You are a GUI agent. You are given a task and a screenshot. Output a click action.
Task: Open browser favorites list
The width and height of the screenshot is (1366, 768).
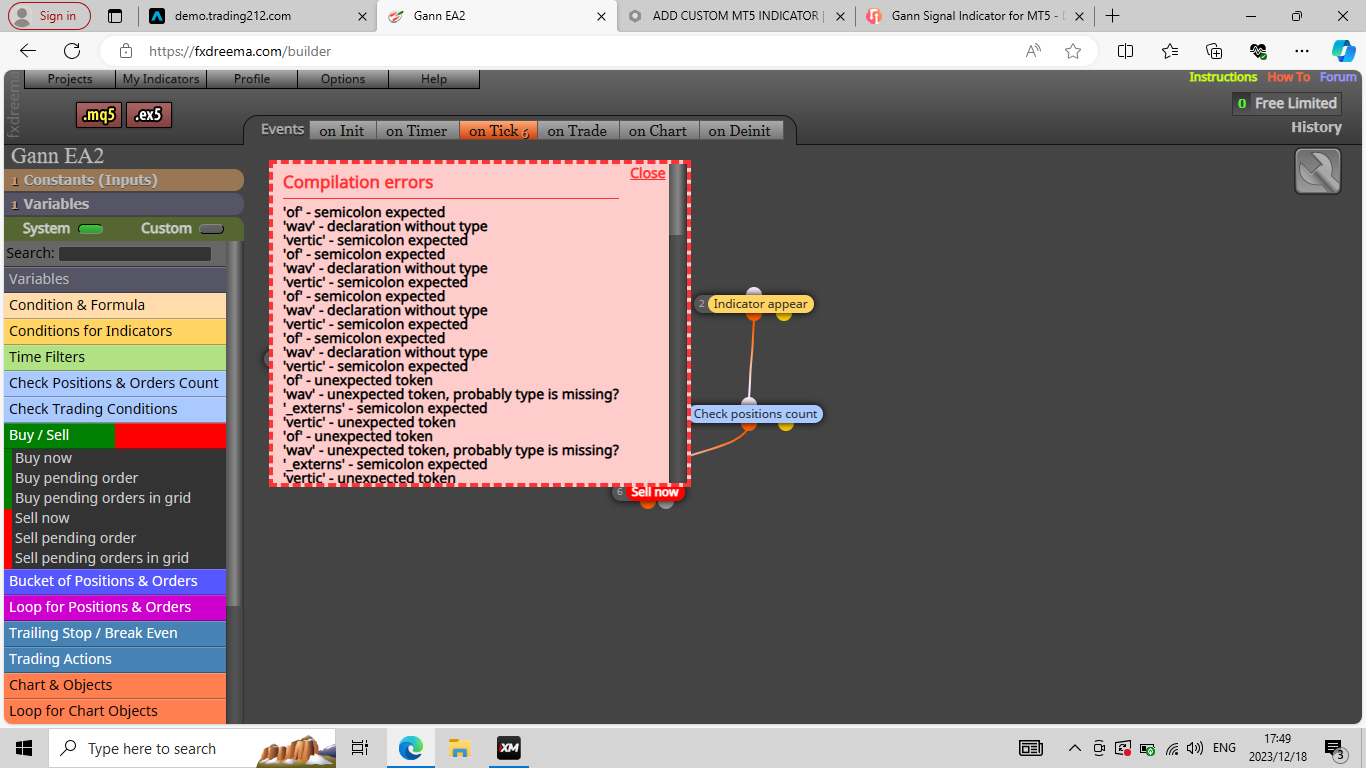point(1170,51)
